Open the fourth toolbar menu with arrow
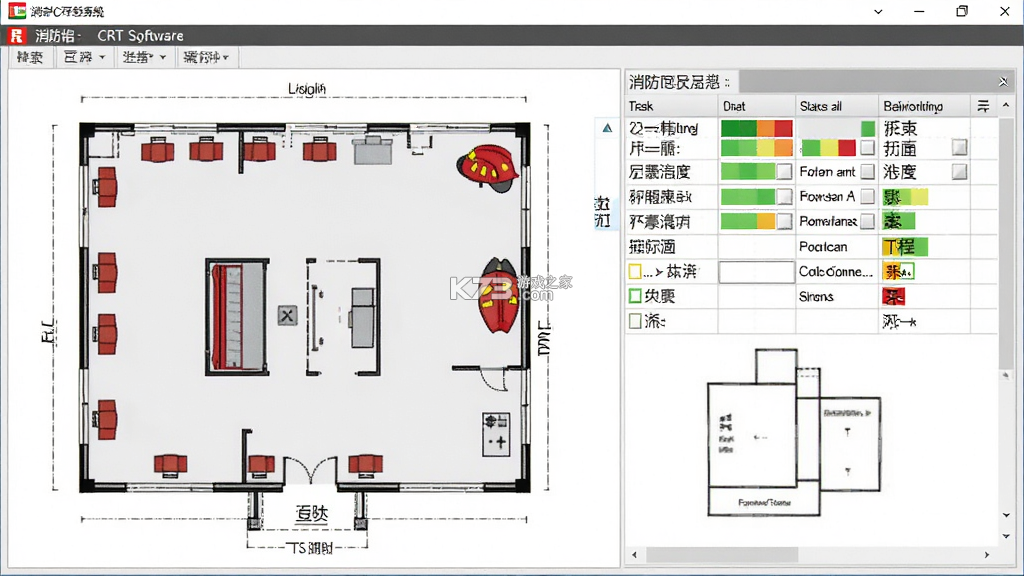This screenshot has height=576, width=1024. click(206, 57)
